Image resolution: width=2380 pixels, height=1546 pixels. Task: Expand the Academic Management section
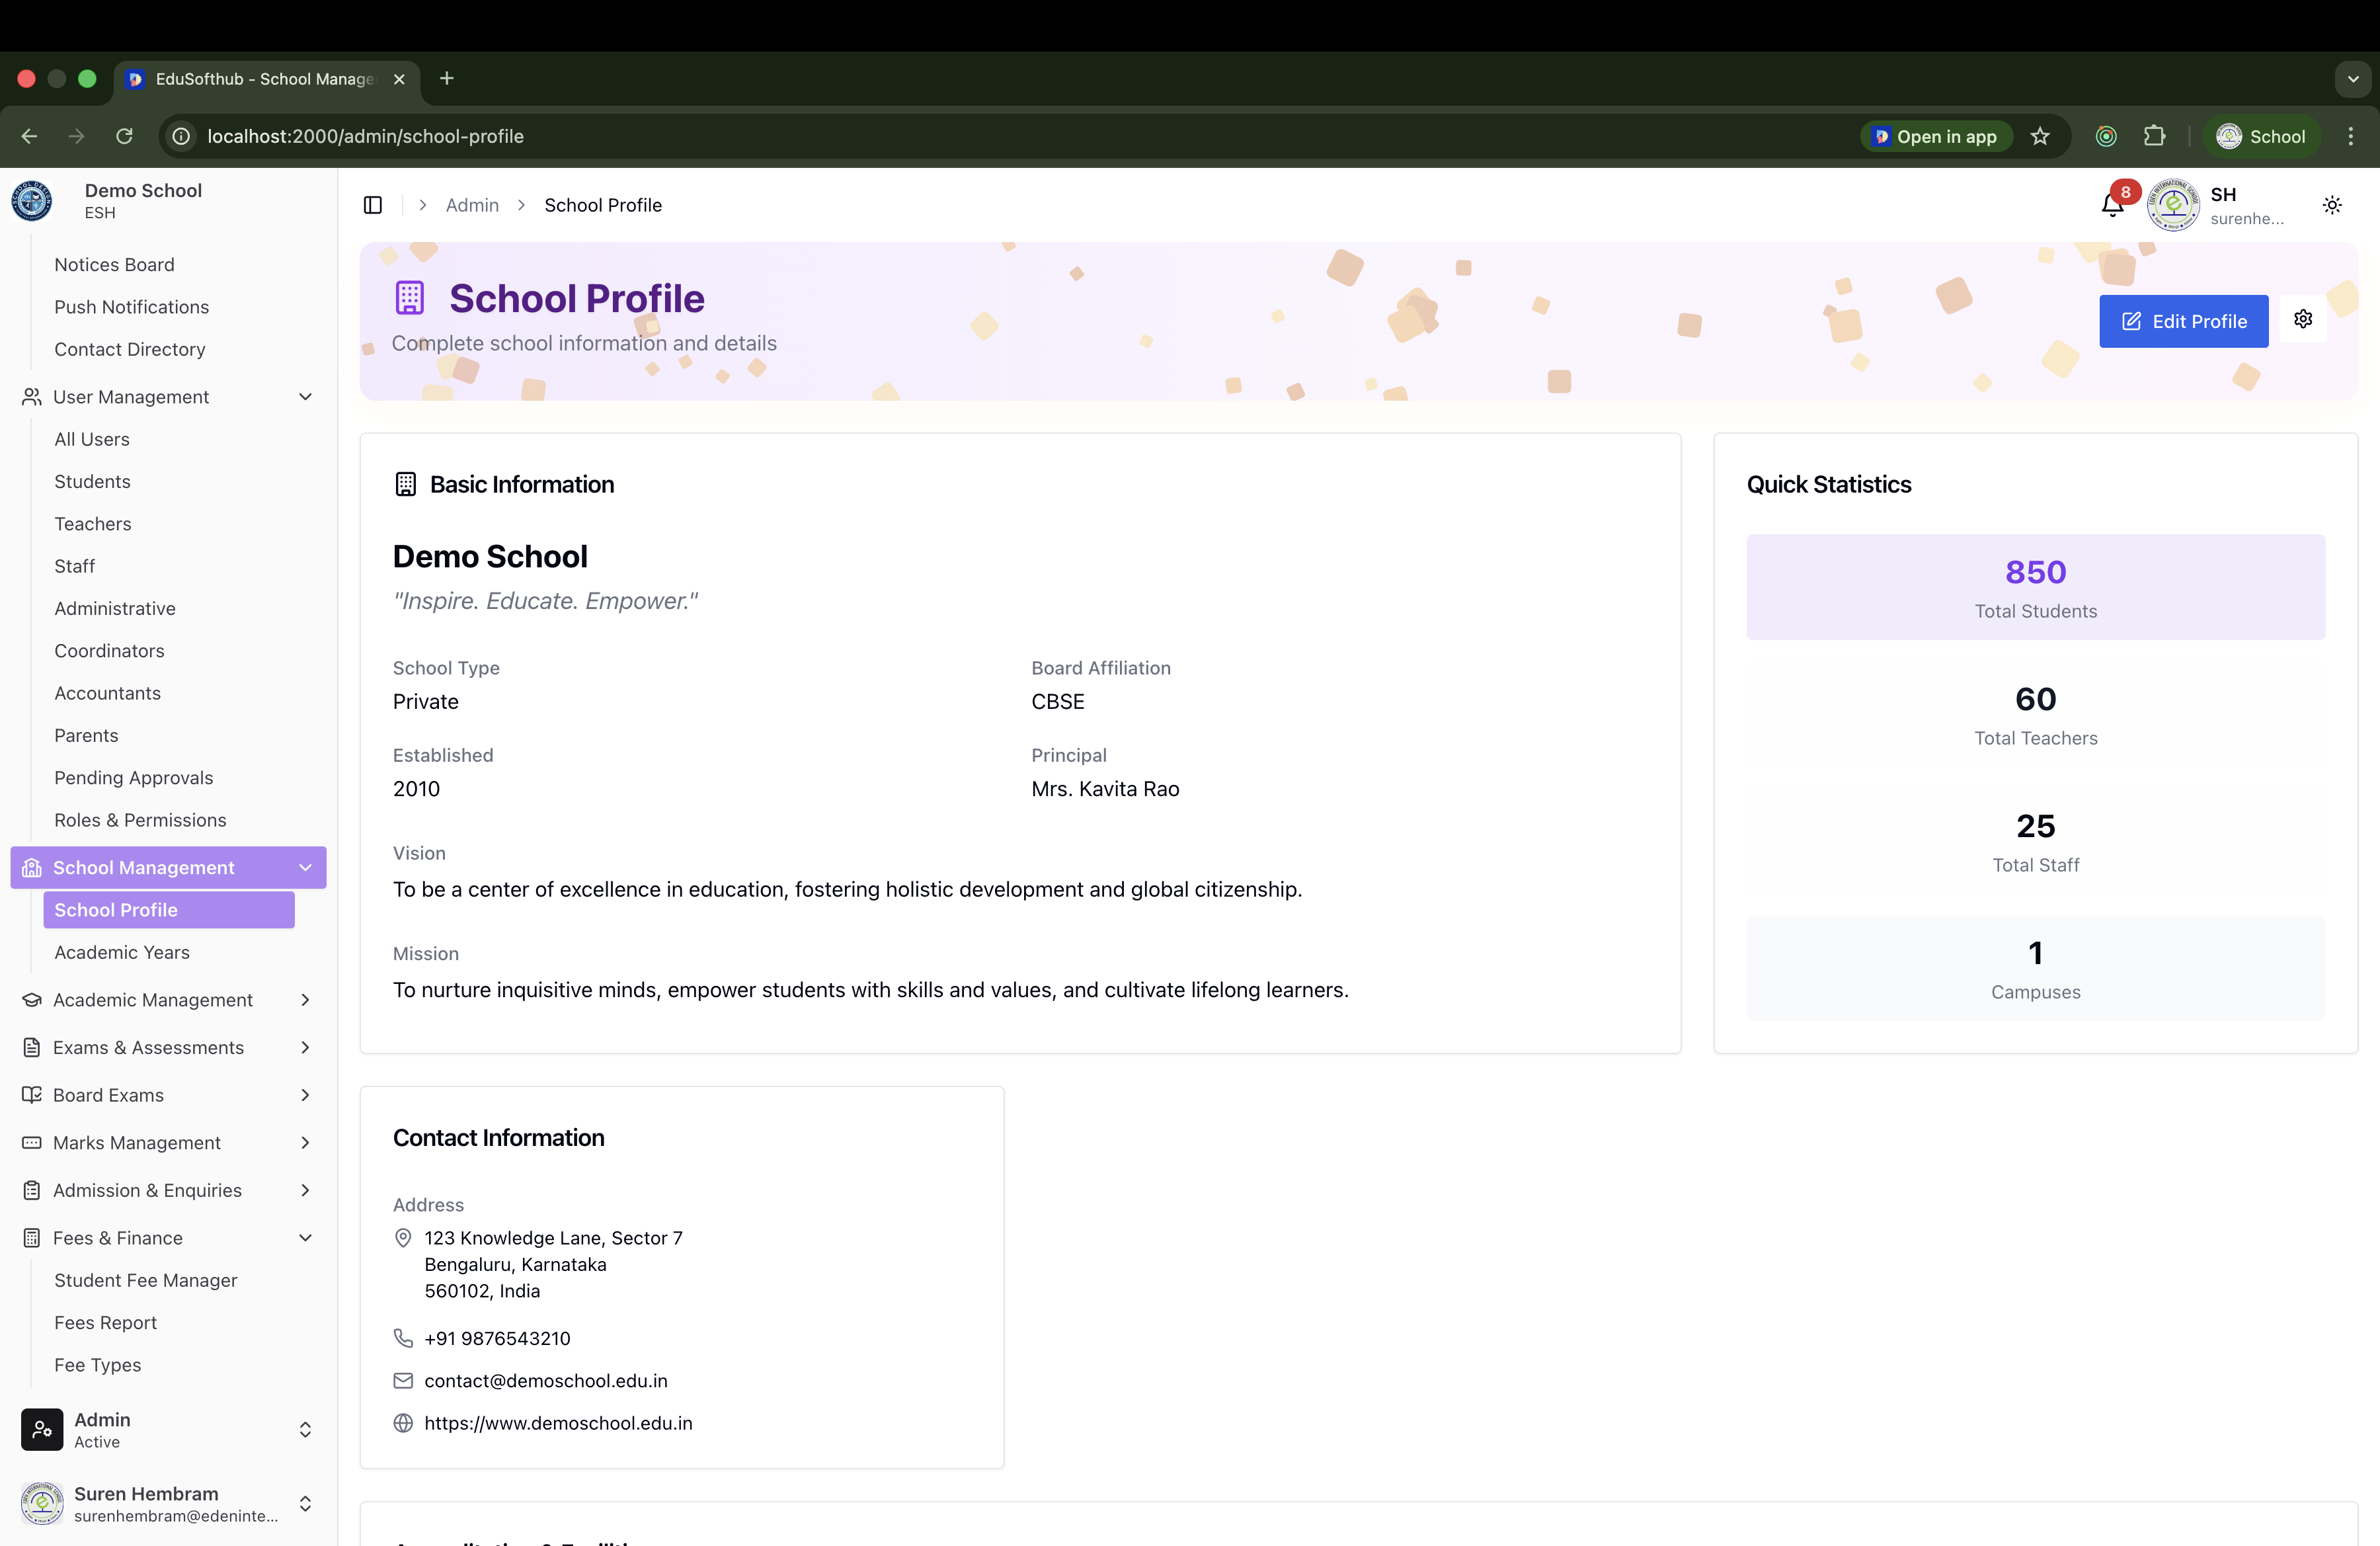click(x=305, y=1000)
